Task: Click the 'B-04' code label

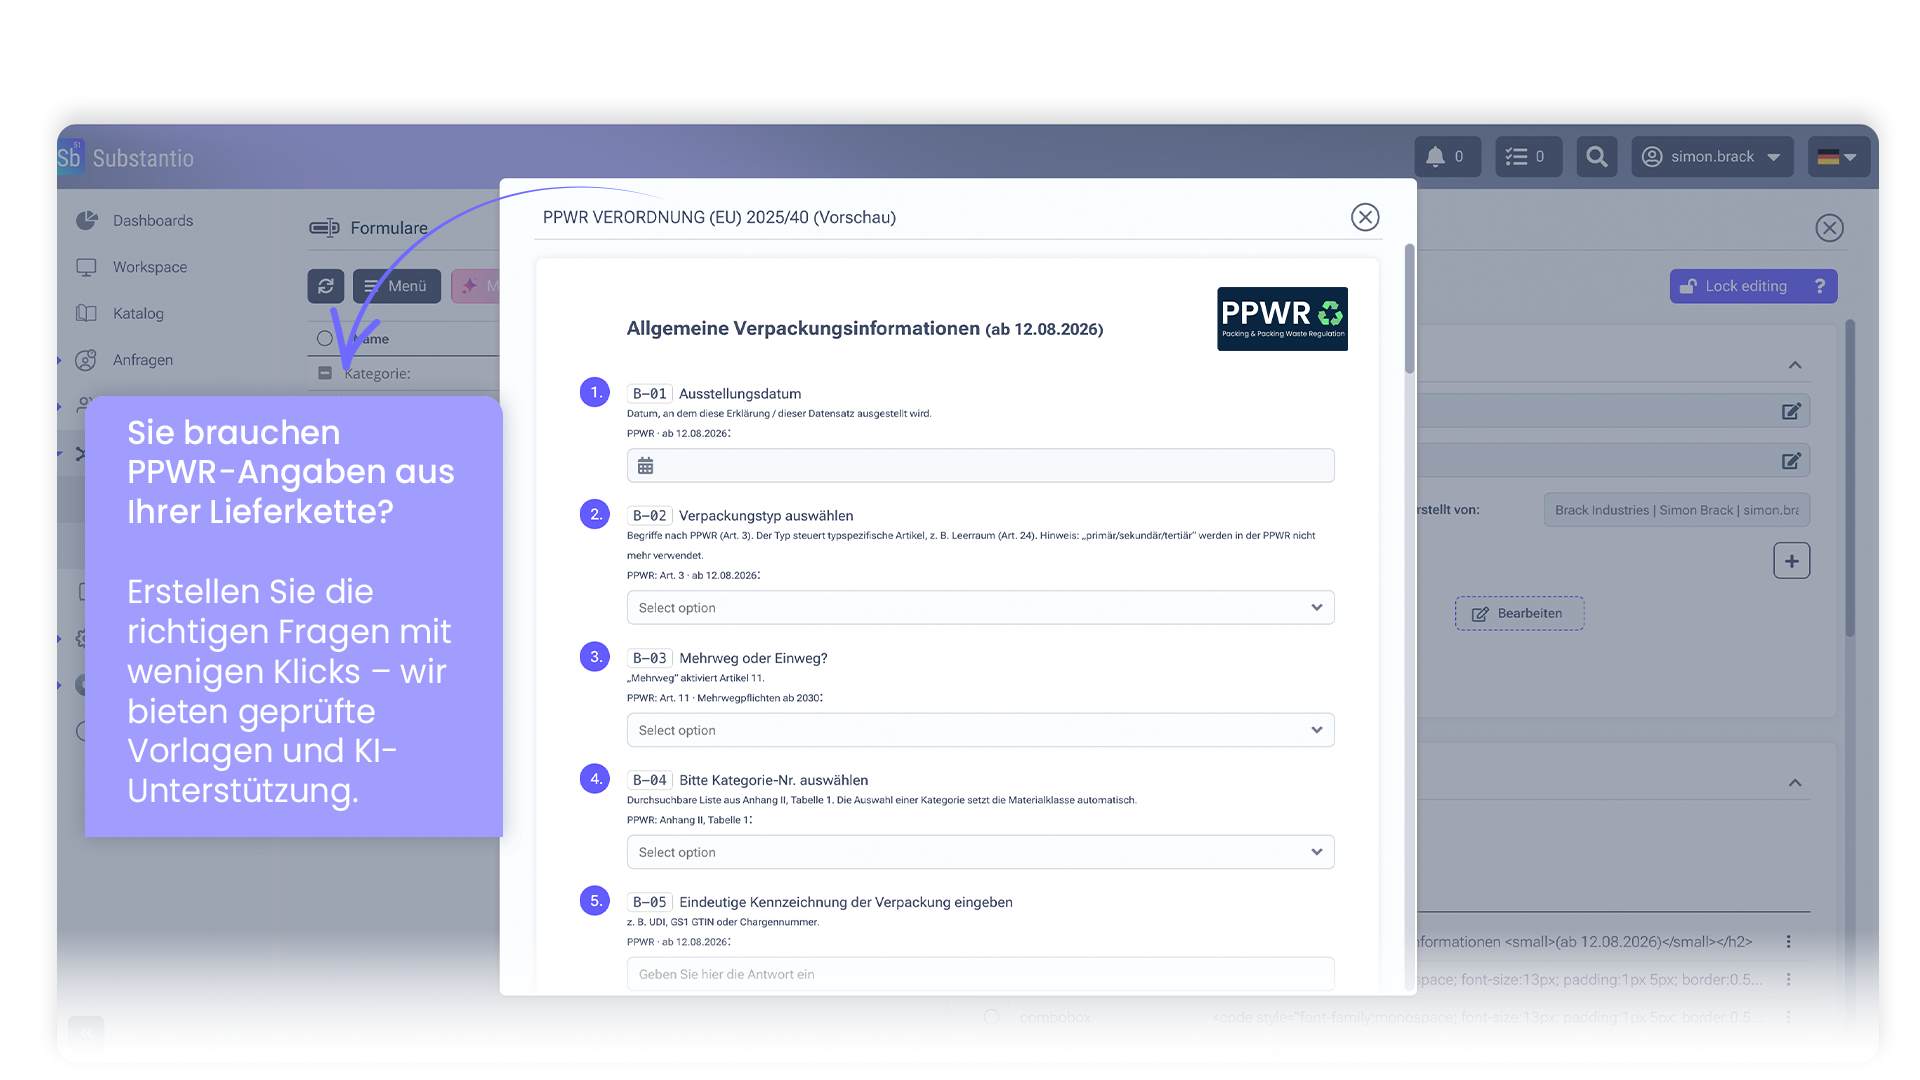Action: 649,780
